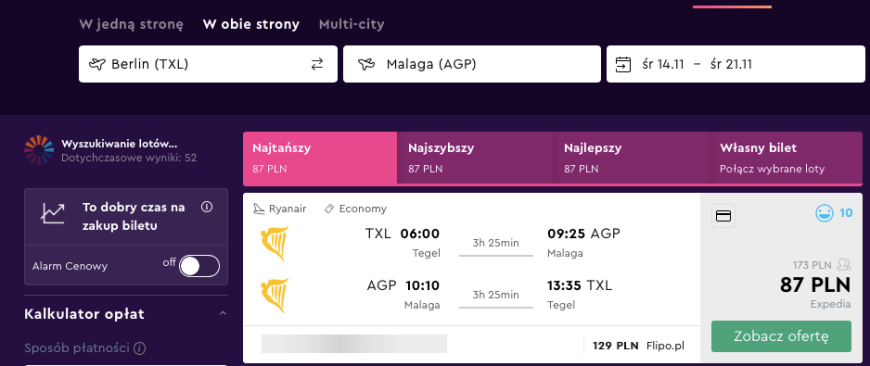Open date range field śr 14.11 – śr 21.11
The height and width of the screenshot is (366, 870).
tap(735, 64)
